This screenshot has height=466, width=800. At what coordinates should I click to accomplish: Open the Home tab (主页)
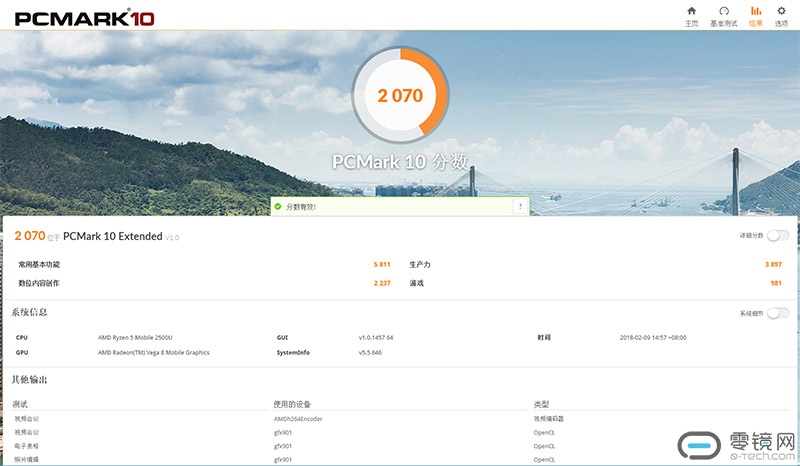[x=691, y=16]
